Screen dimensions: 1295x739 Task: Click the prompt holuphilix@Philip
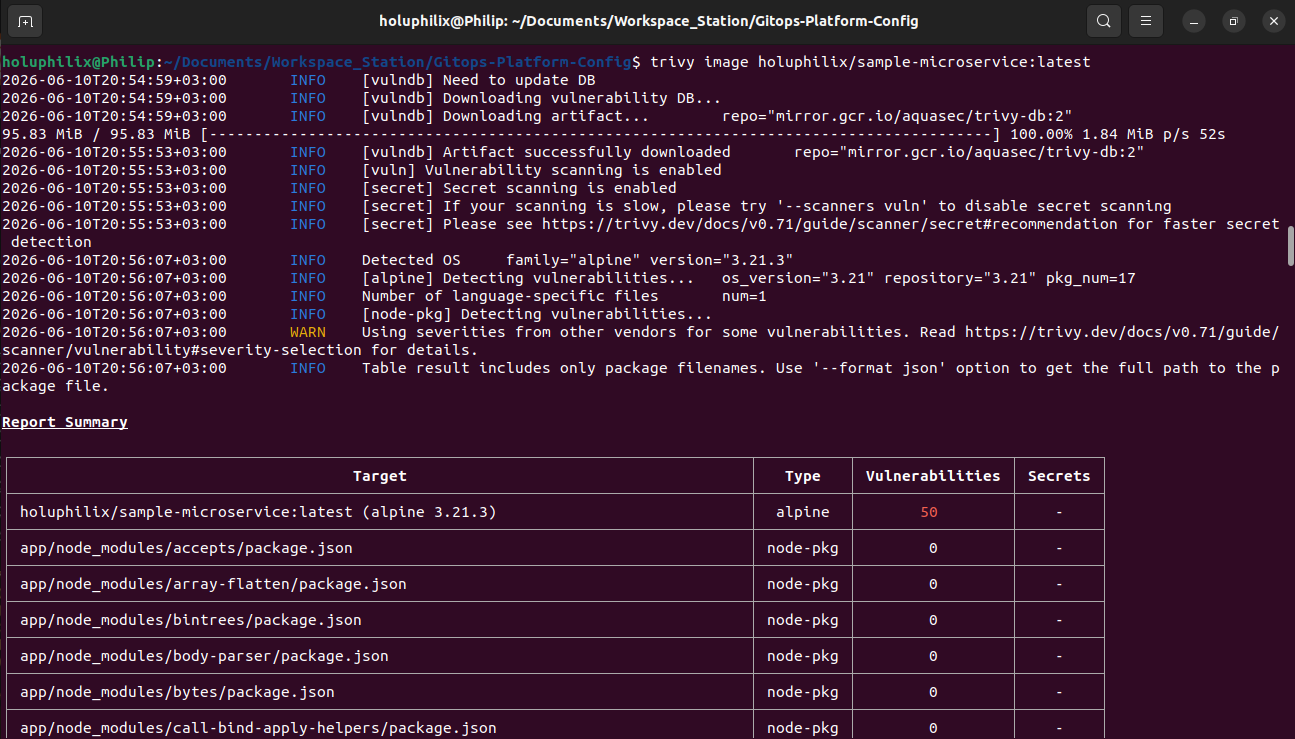pos(78,62)
